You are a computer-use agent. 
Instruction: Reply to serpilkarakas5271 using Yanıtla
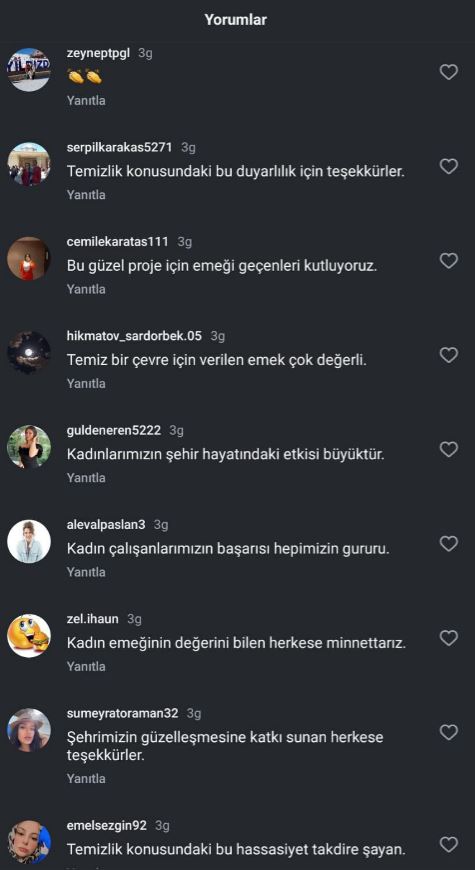coord(86,195)
